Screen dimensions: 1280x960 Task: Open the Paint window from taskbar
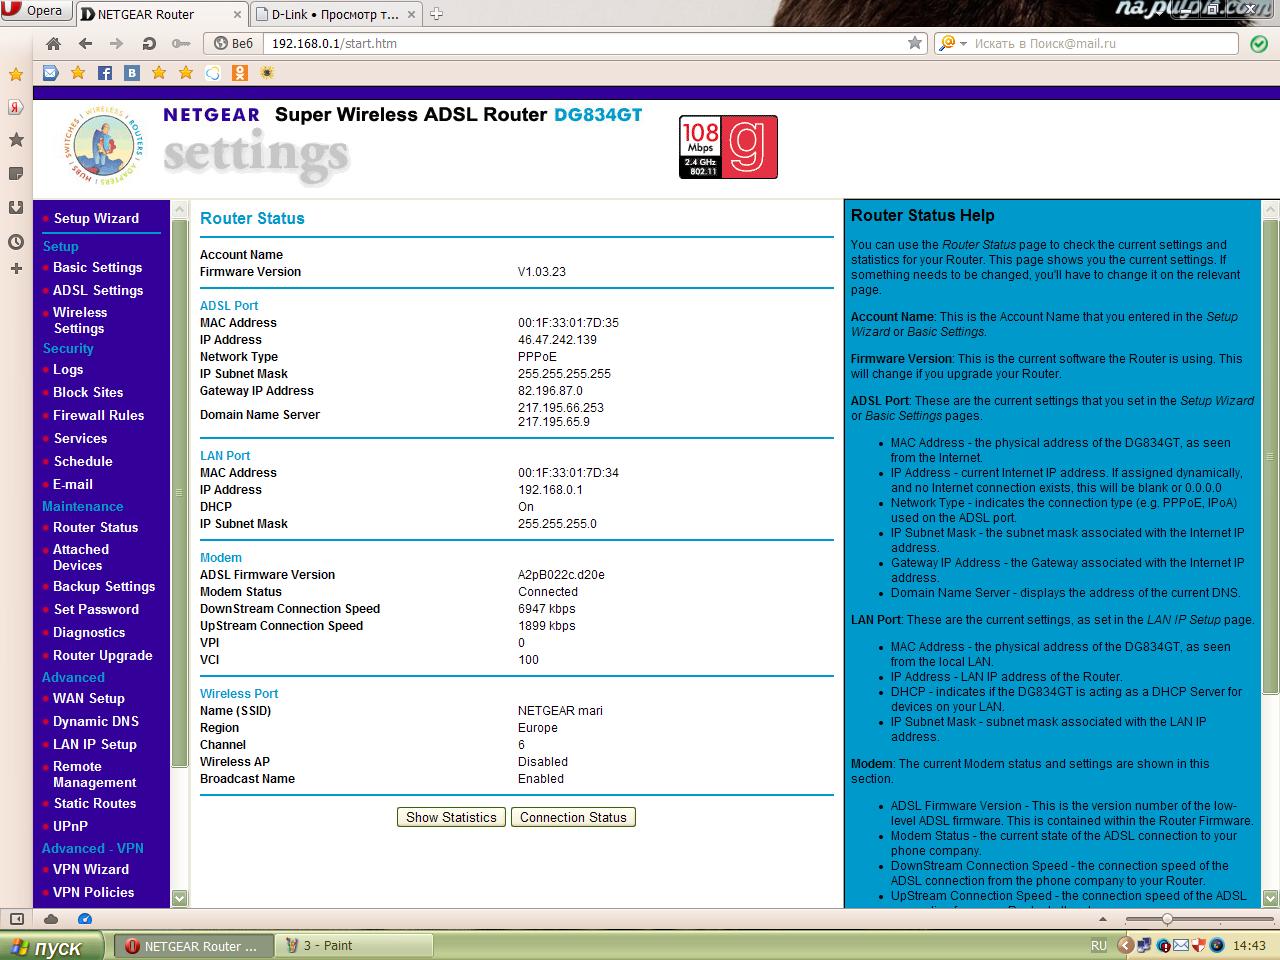pos(355,945)
